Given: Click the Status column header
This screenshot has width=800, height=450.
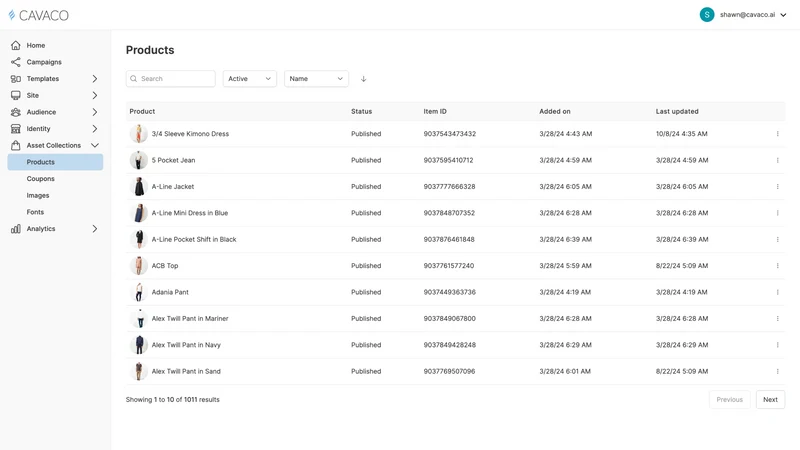Looking at the screenshot, I should [x=361, y=111].
